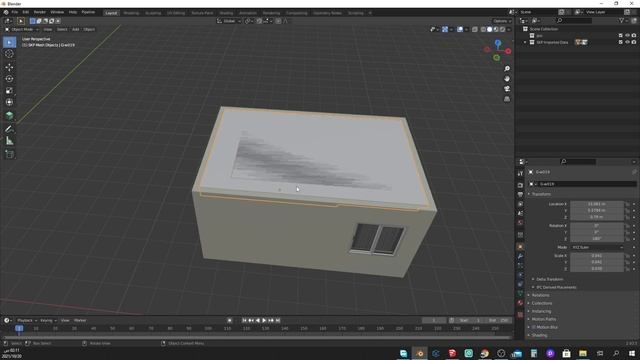
Task: Switch perspective/orthographic with the grid icon
Action: tap(507, 99)
